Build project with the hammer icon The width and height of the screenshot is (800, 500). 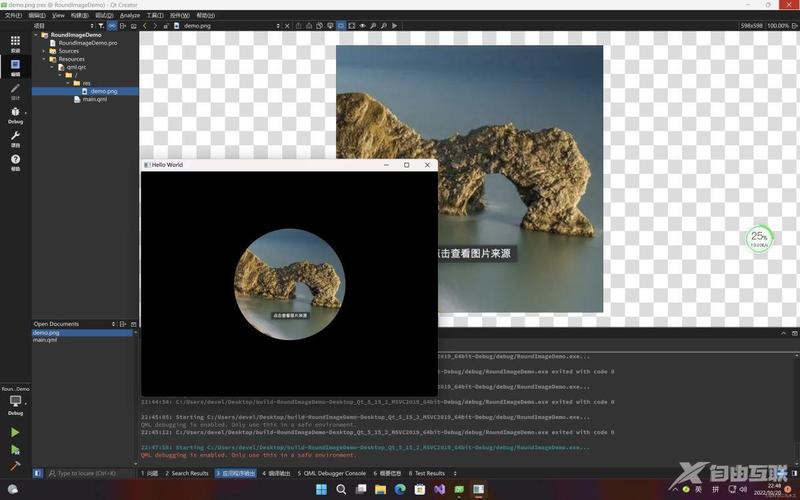(x=15, y=466)
